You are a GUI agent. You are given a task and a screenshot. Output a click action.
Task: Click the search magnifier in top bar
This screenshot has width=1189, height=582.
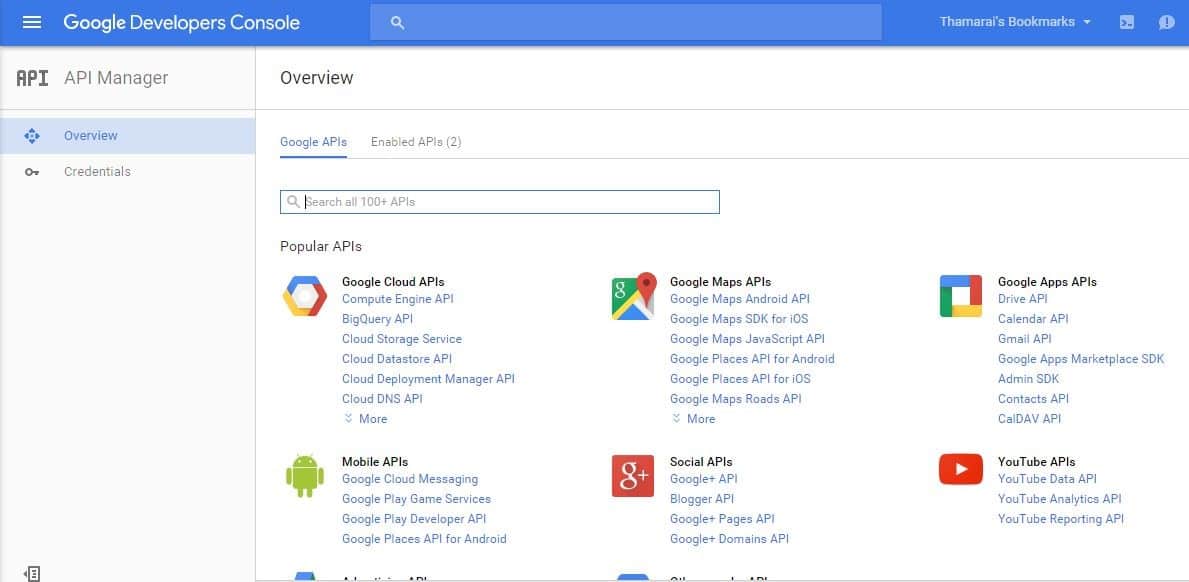pos(397,23)
